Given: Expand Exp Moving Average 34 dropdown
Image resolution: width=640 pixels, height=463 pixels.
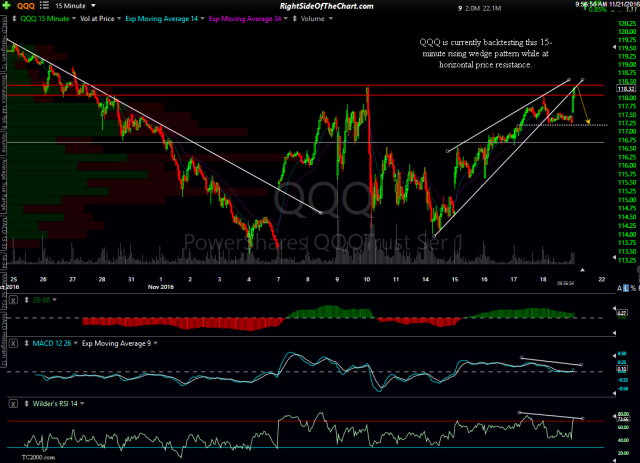Looking at the screenshot, I should click(x=286, y=19).
